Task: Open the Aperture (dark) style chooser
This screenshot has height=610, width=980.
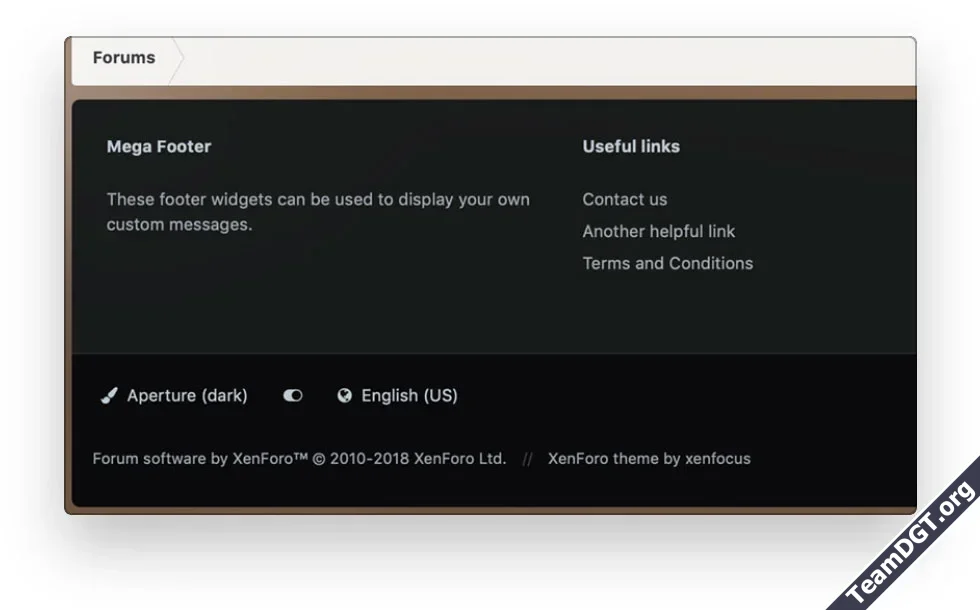Action: tap(187, 396)
